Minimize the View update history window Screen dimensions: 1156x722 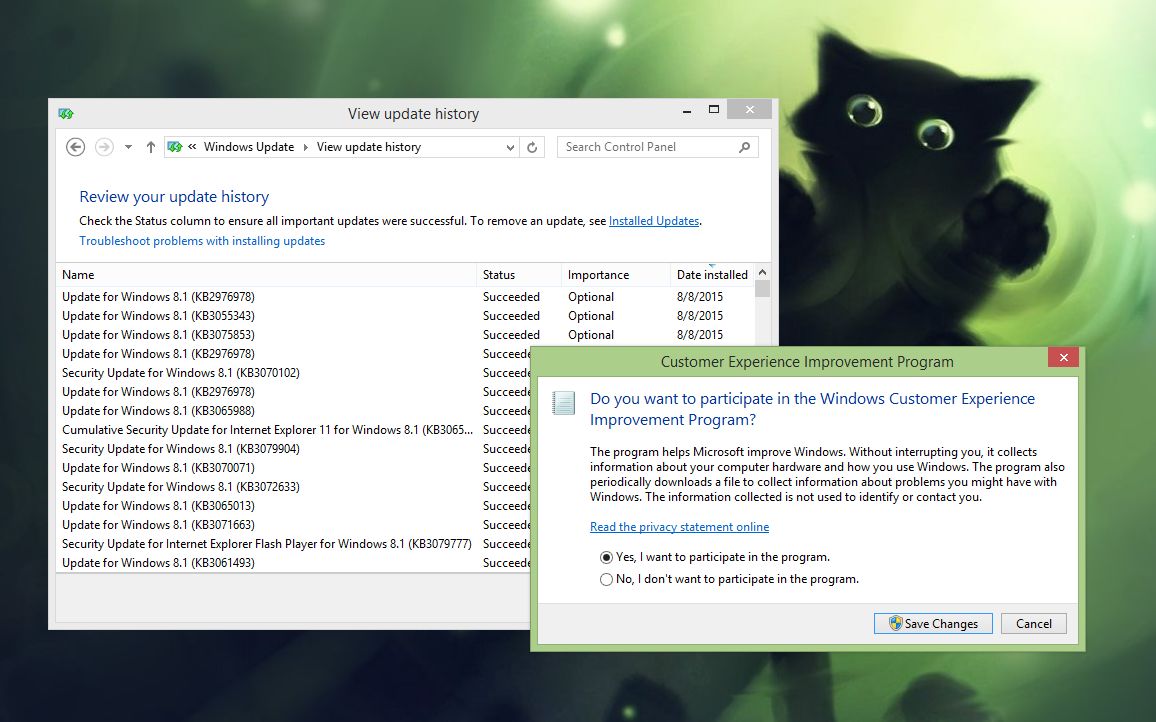point(687,111)
